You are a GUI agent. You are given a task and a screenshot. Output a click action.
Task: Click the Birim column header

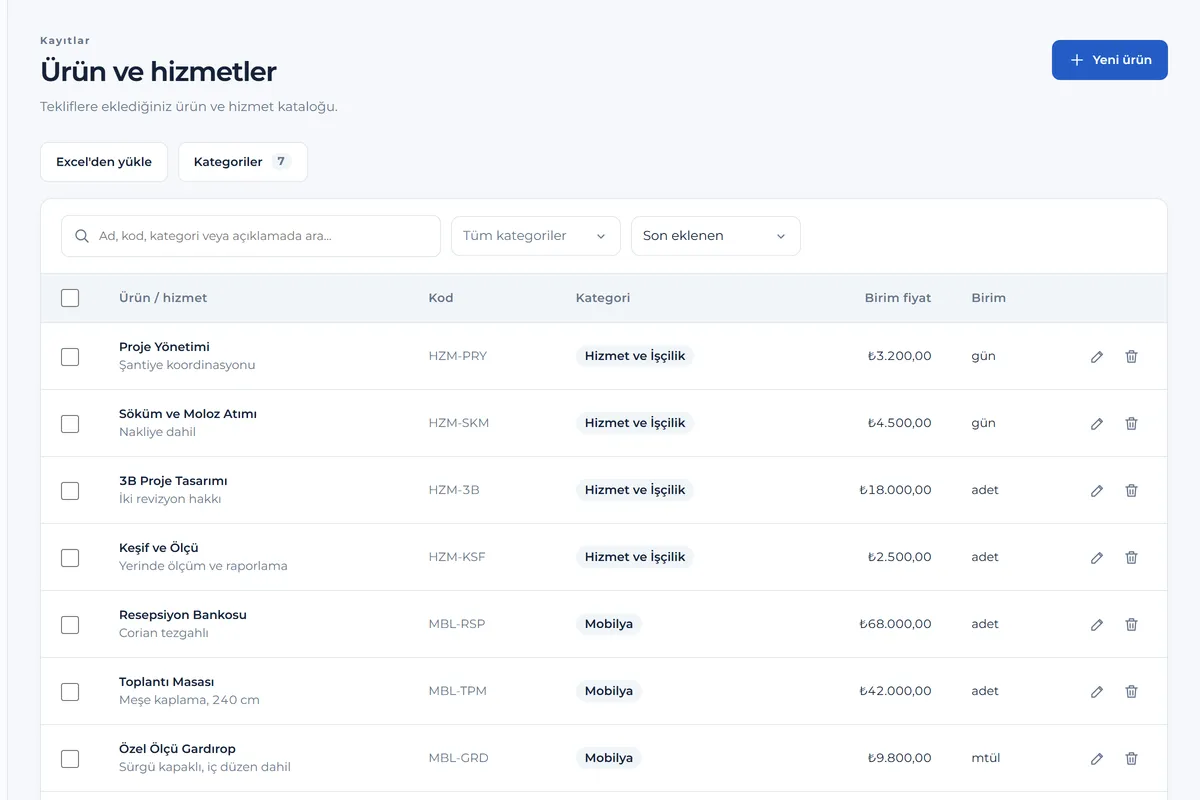(988, 298)
